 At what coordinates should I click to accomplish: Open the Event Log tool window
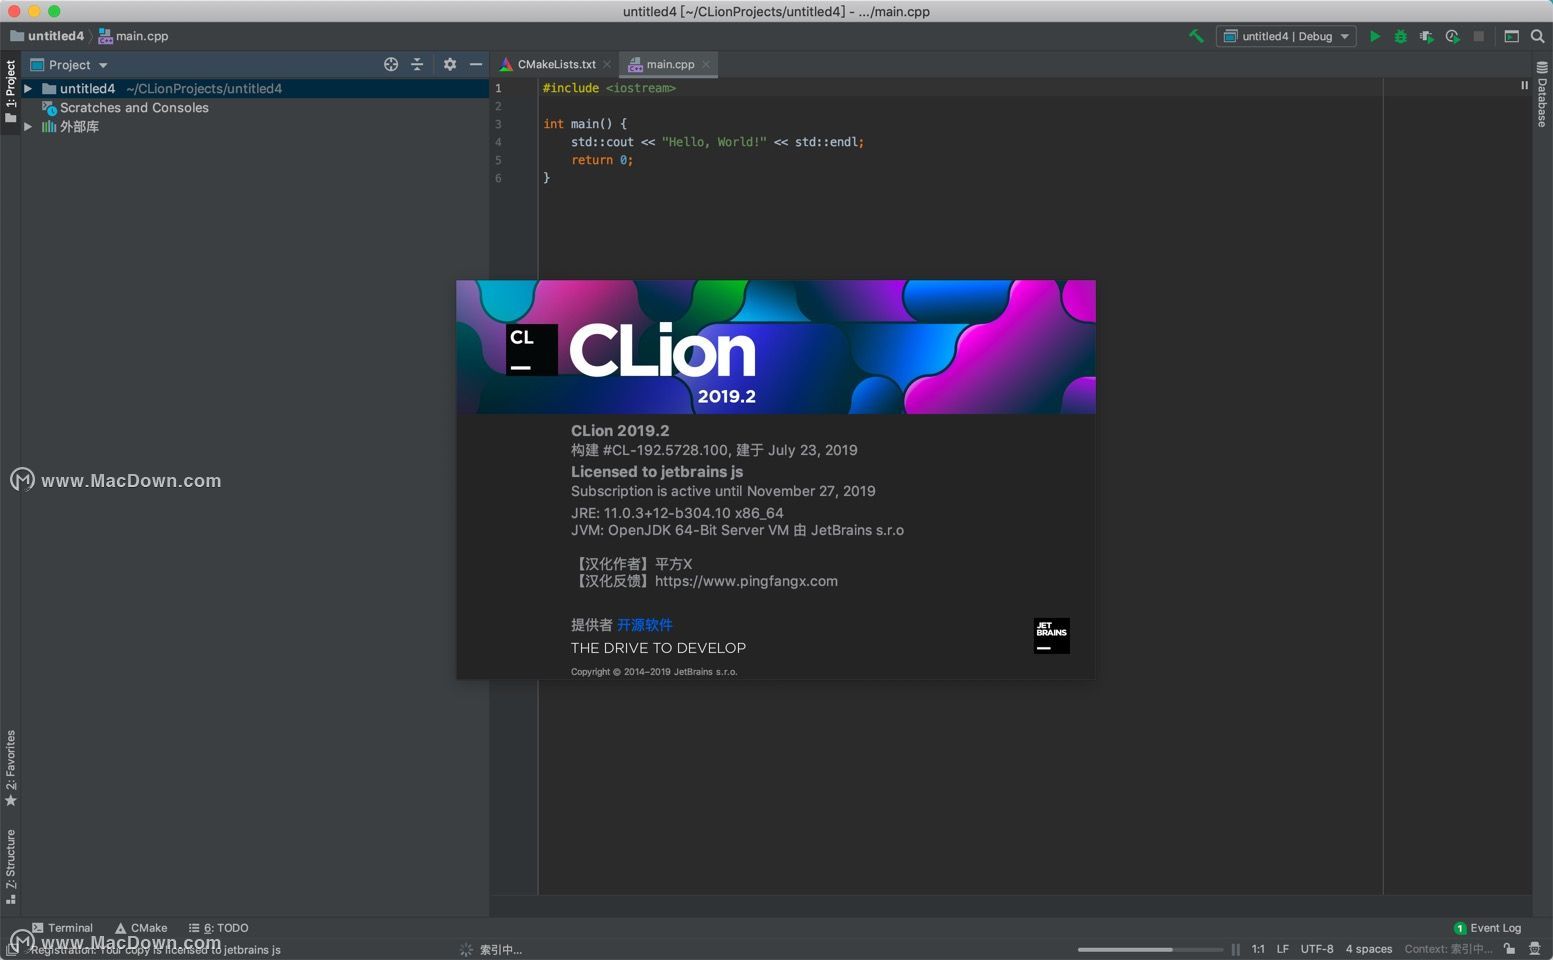coord(1487,928)
